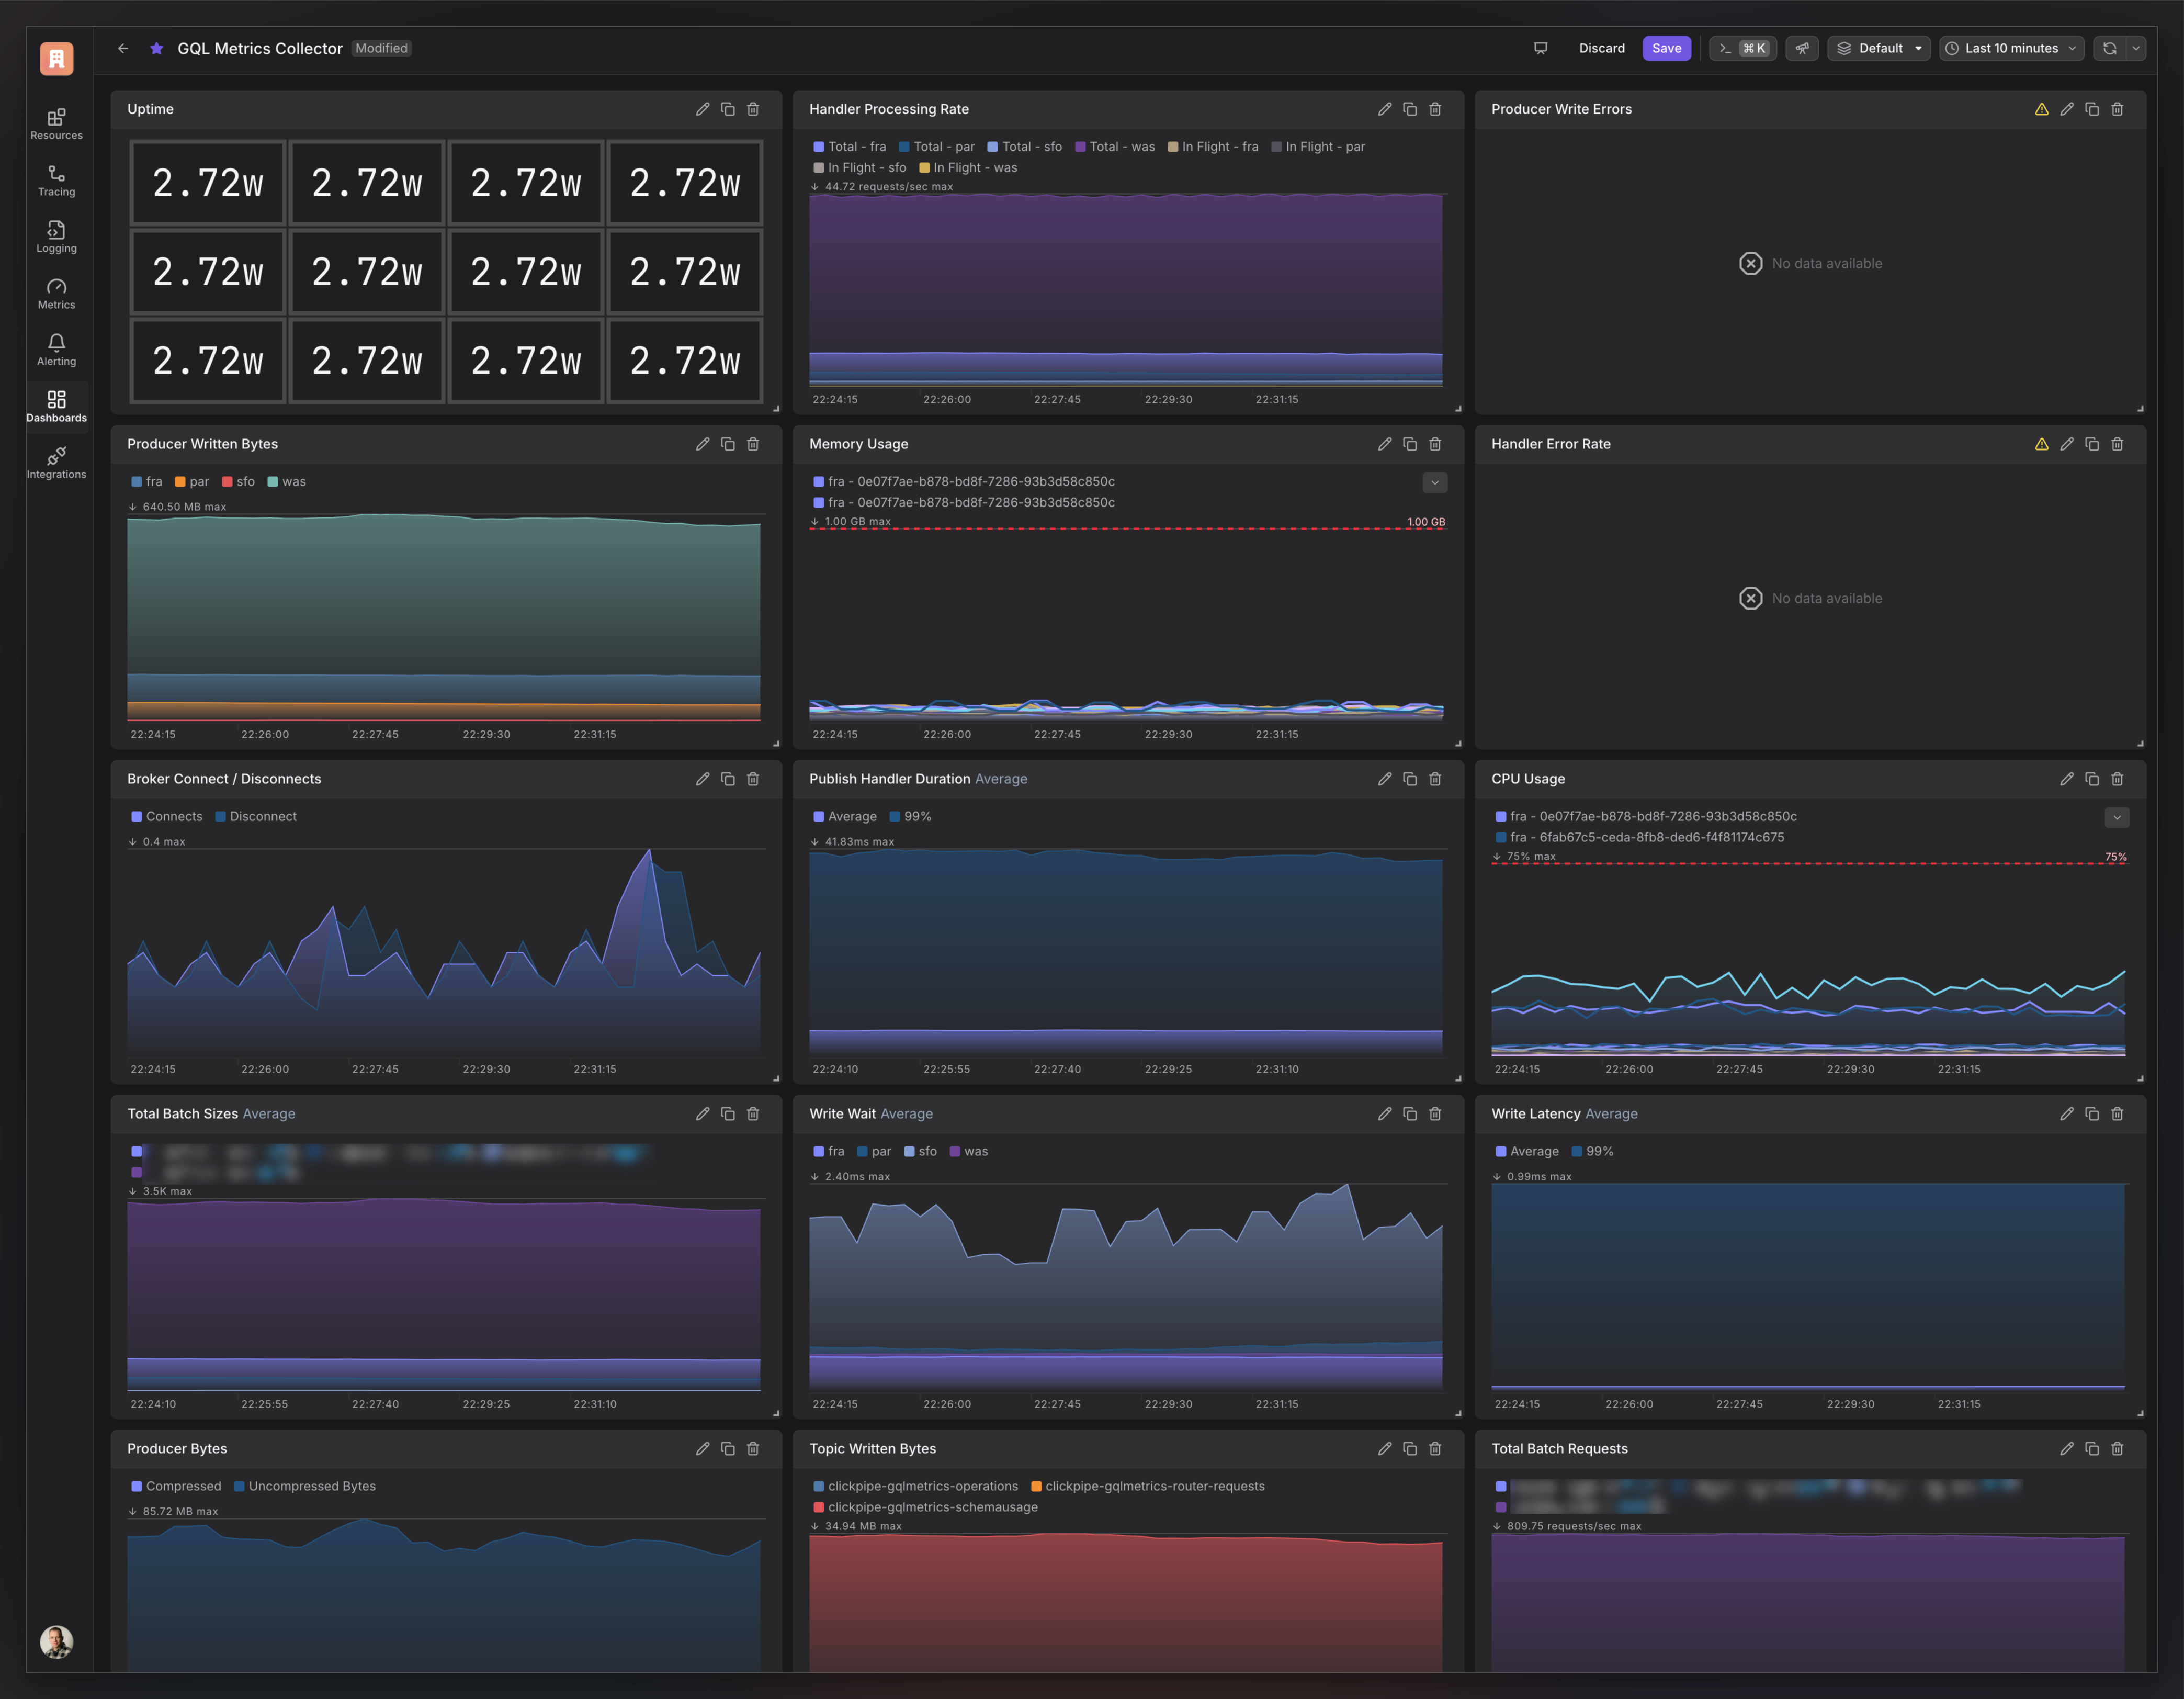
Task: Delete the Memory Usage panel via trash icon
Action: pos(1435,444)
